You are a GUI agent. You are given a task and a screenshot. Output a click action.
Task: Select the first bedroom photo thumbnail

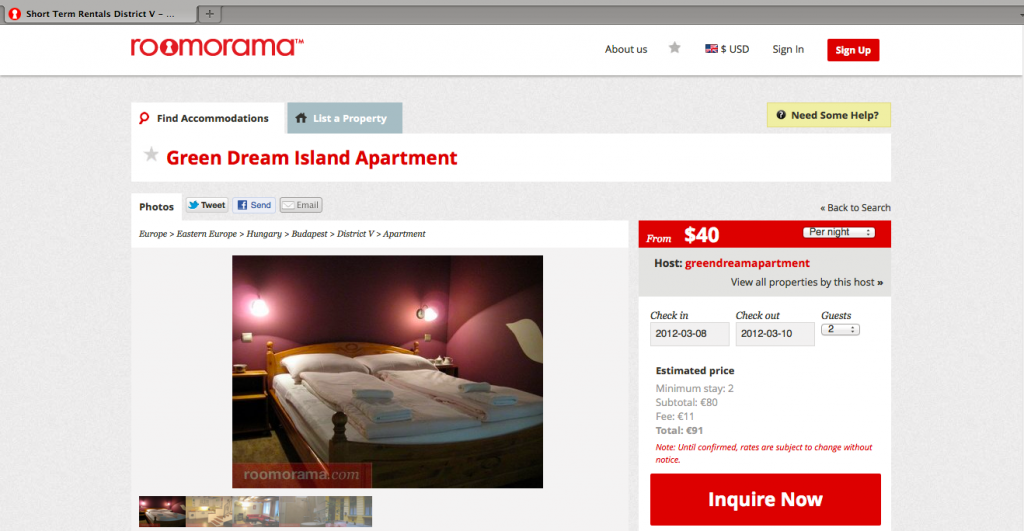162,511
